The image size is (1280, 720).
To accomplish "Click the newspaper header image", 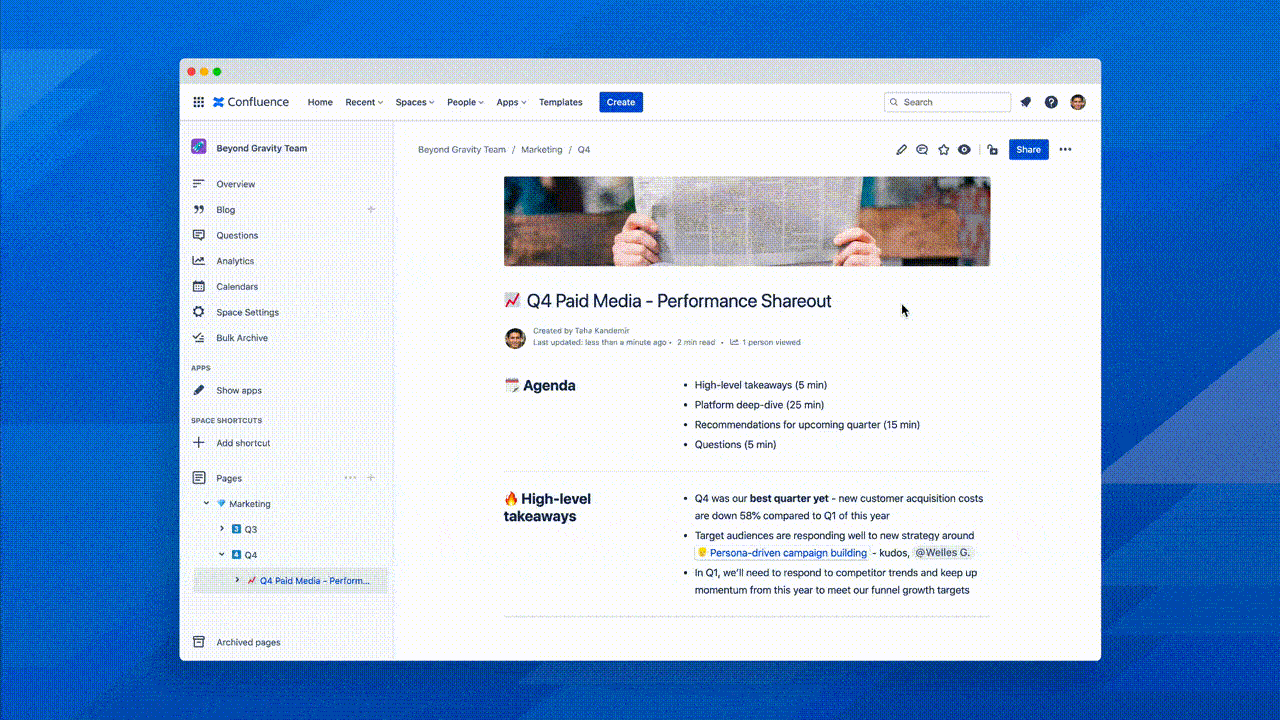I will [747, 221].
